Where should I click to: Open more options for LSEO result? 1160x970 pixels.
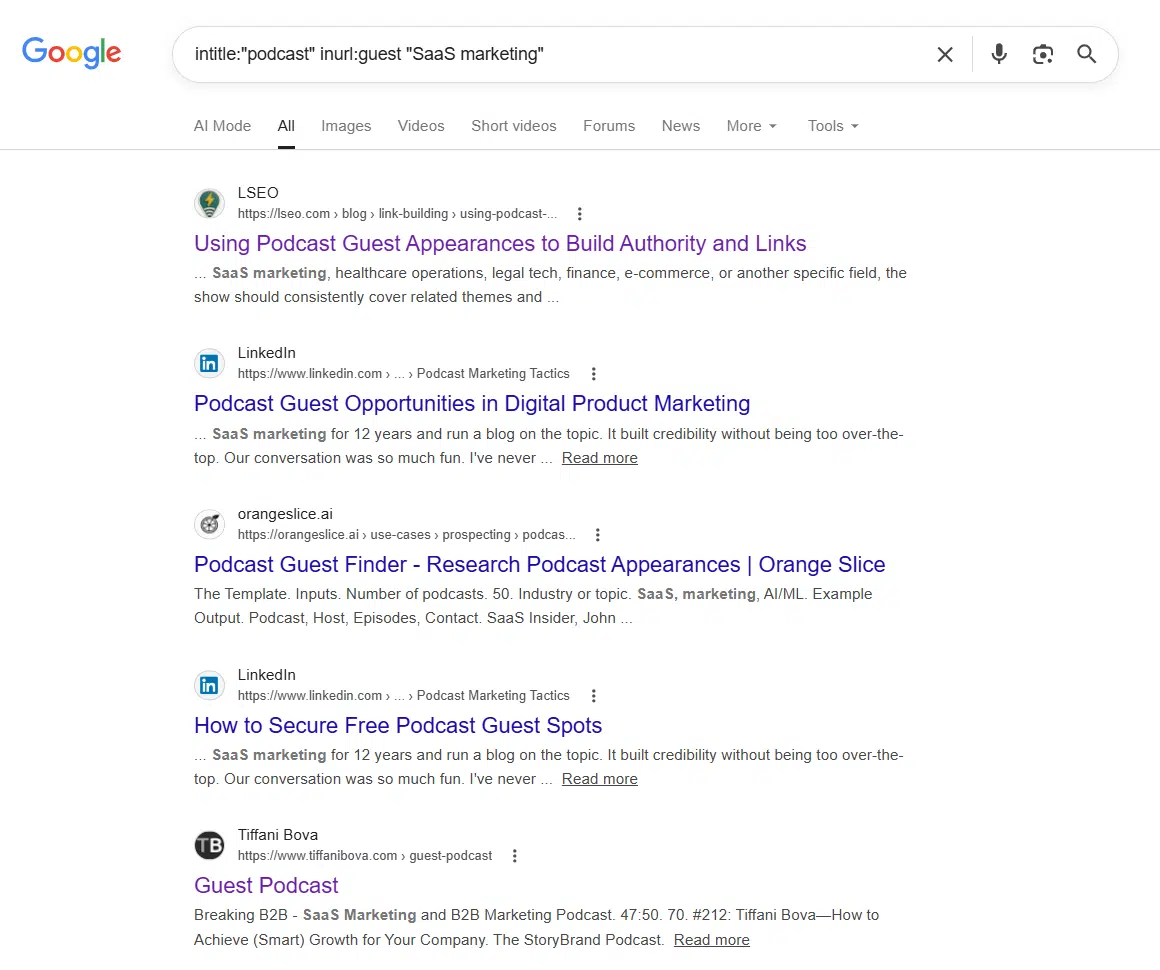click(579, 214)
